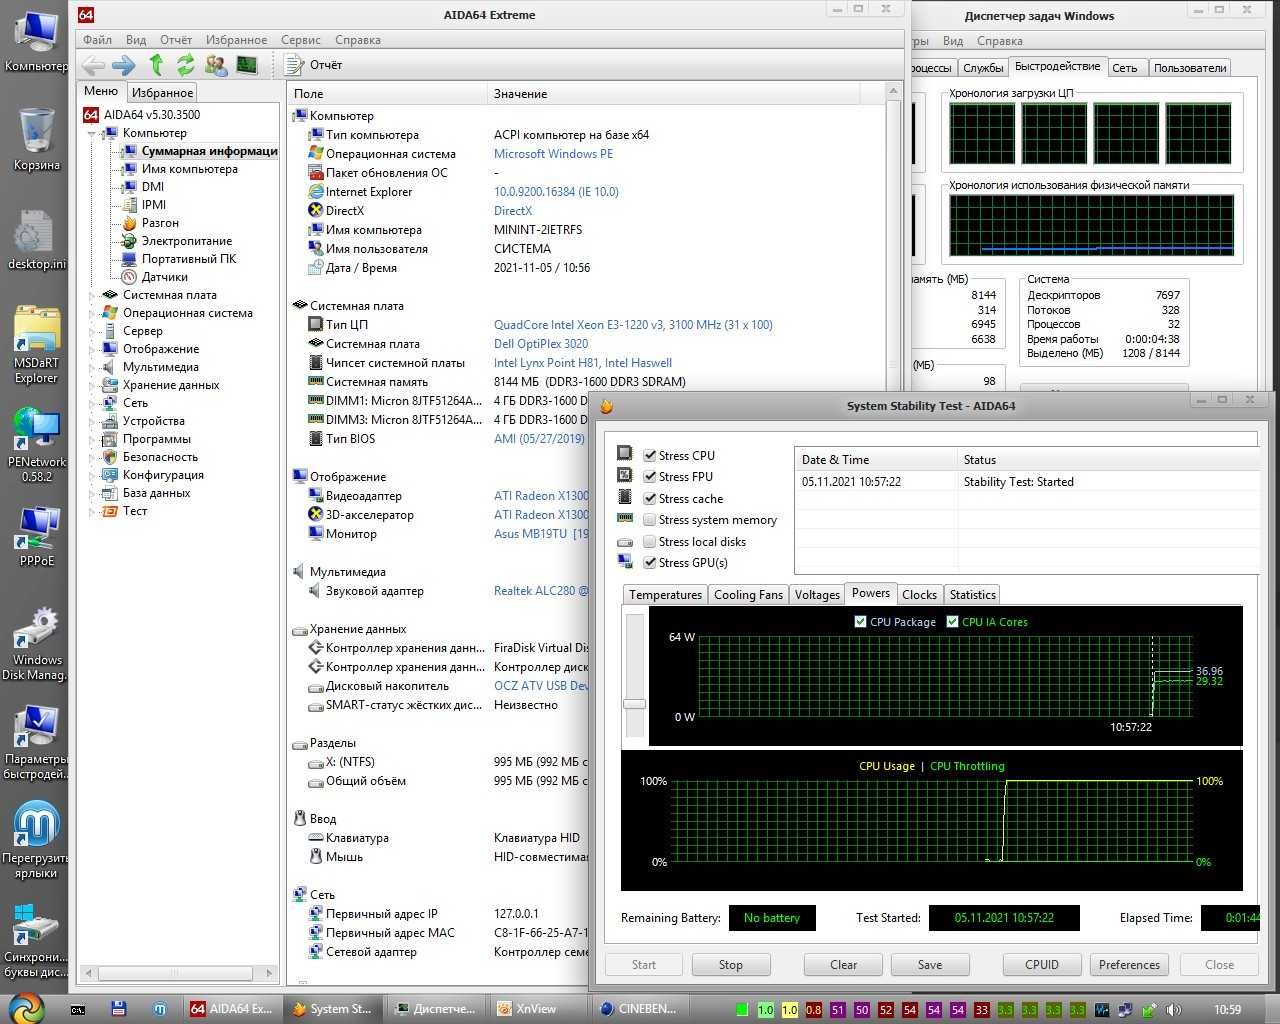This screenshot has height=1024, width=1280.
Task: Open the Корзина desktop icon
Action: point(37,140)
